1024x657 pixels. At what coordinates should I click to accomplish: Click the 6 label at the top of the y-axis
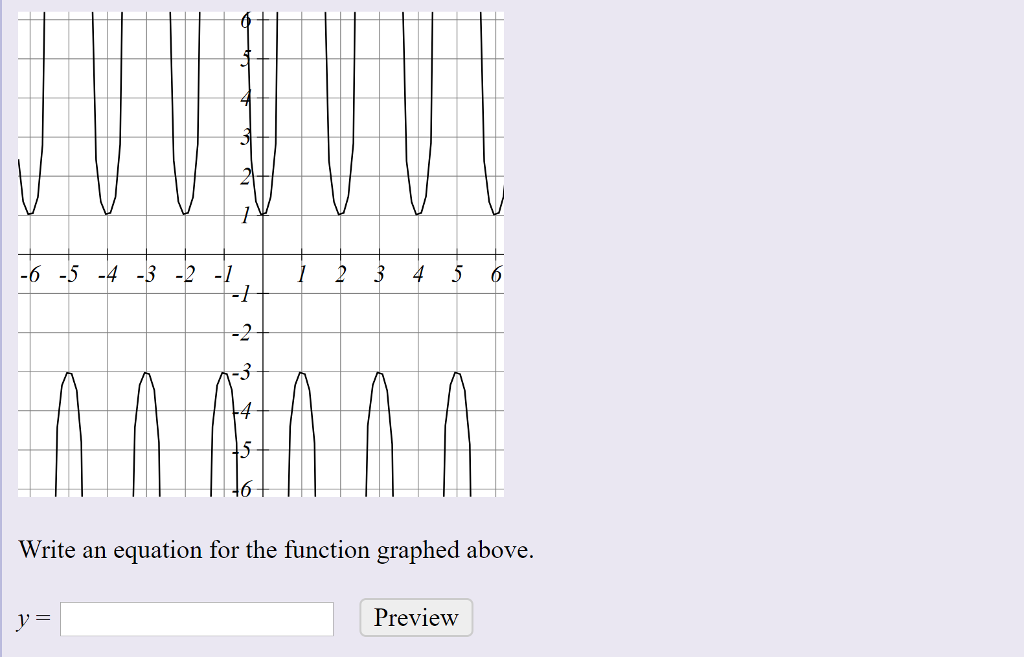tap(245, 20)
